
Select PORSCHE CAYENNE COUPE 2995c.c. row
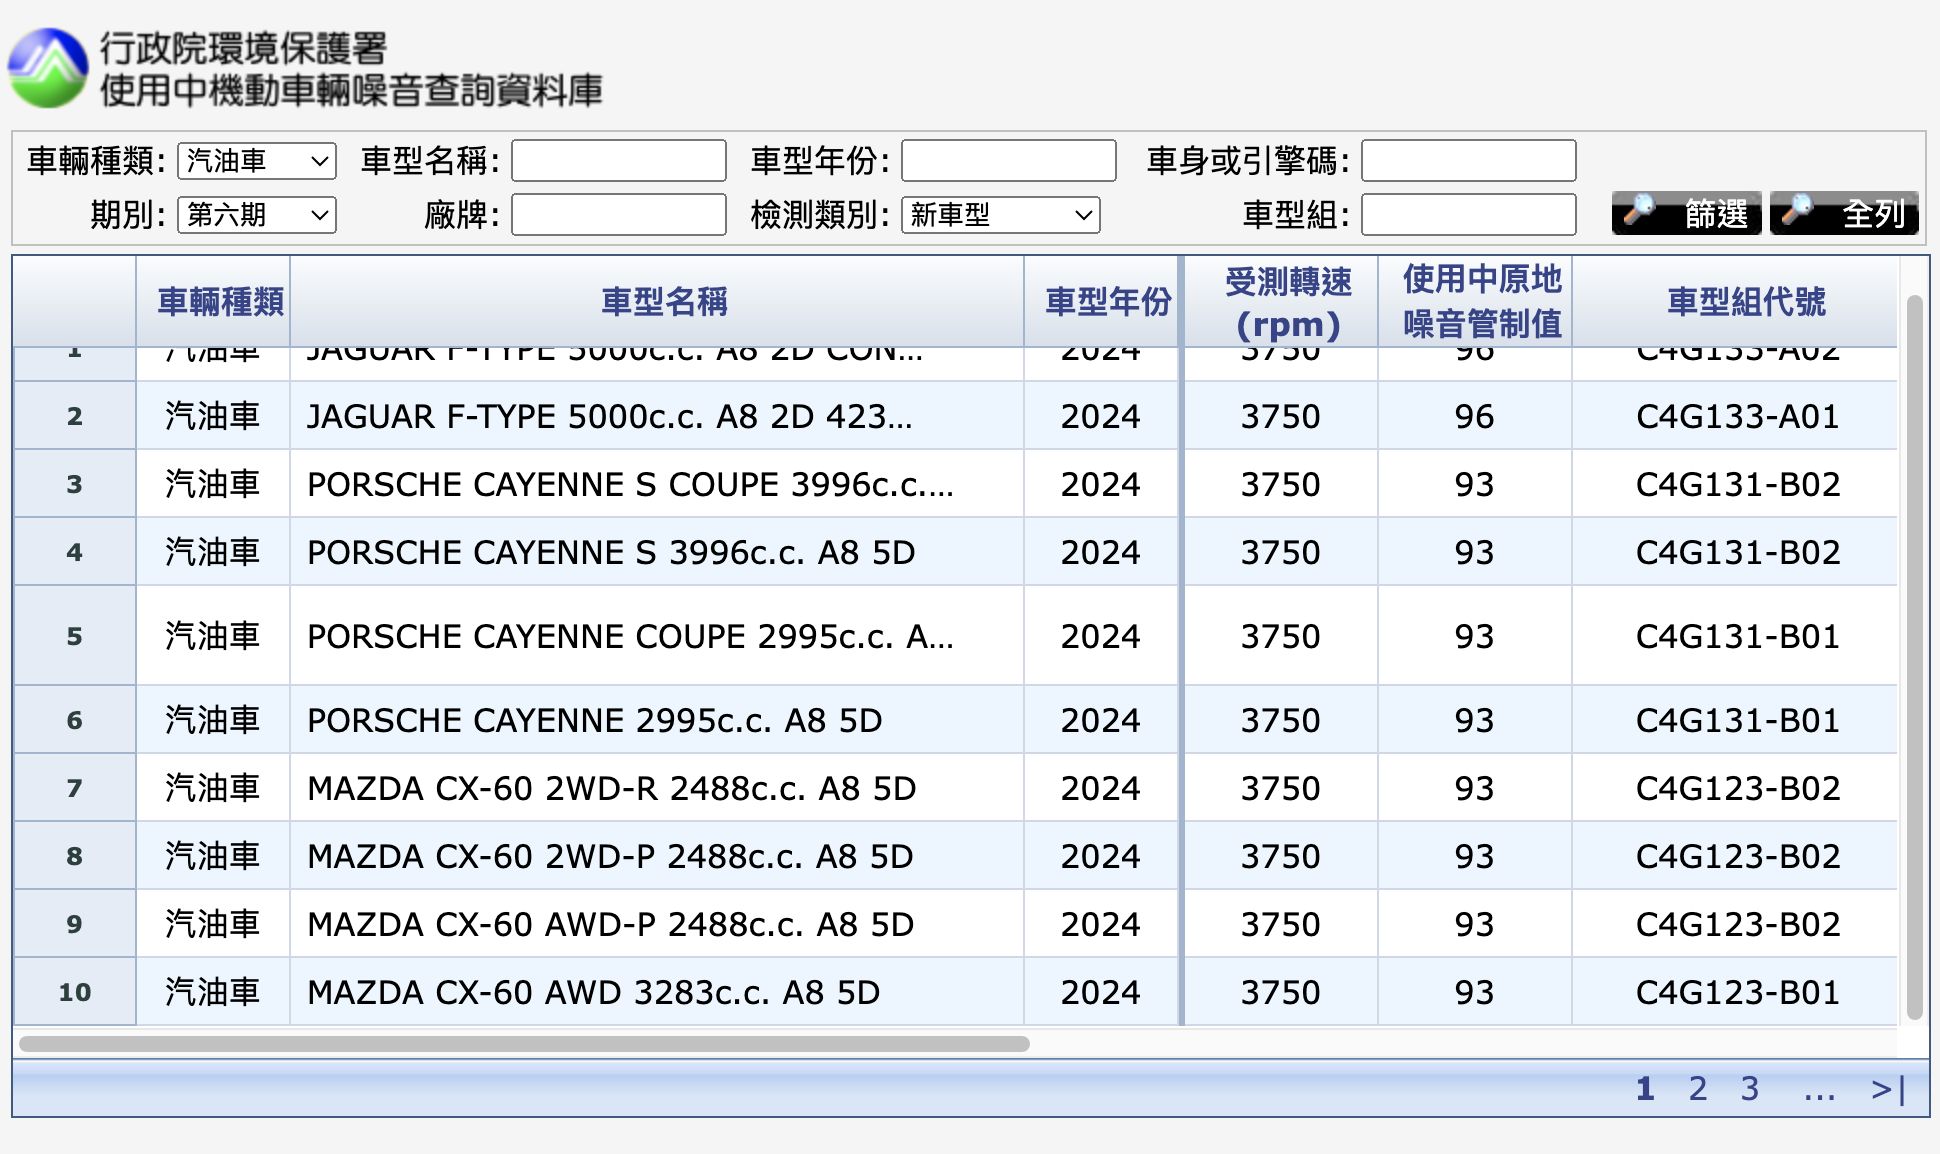click(955, 636)
